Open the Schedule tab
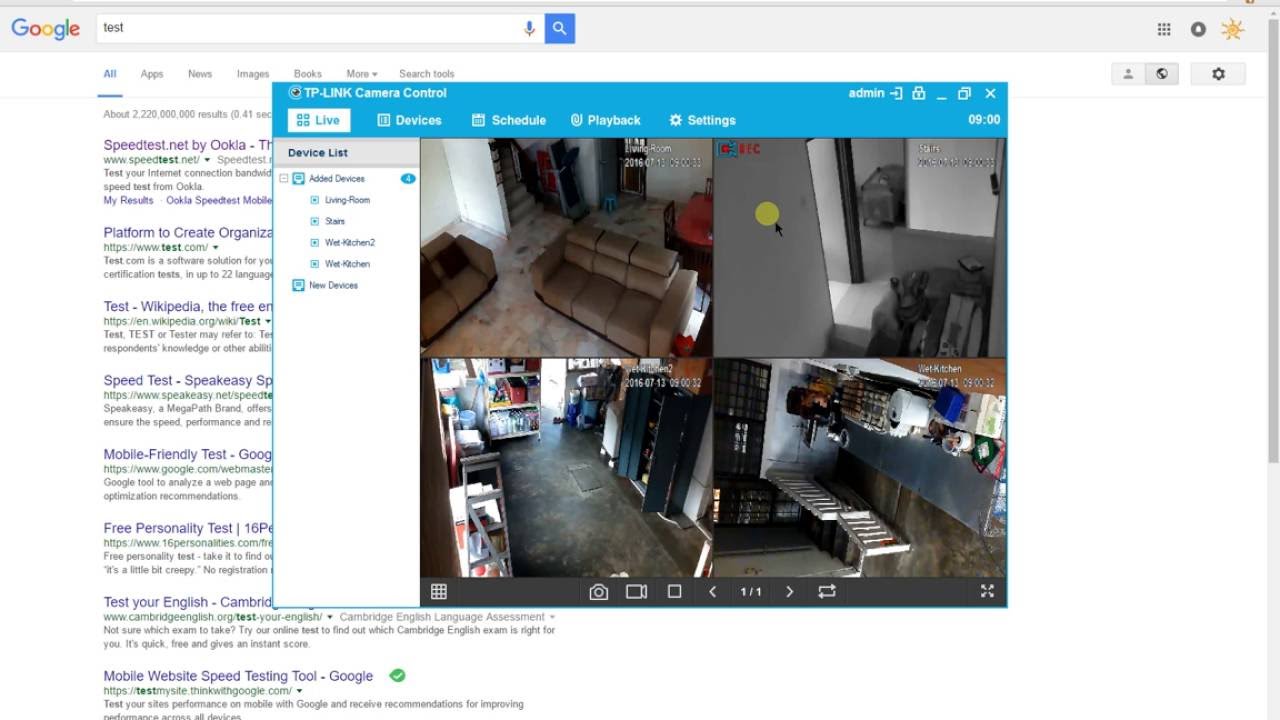The width and height of the screenshot is (1280, 720). pos(509,120)
